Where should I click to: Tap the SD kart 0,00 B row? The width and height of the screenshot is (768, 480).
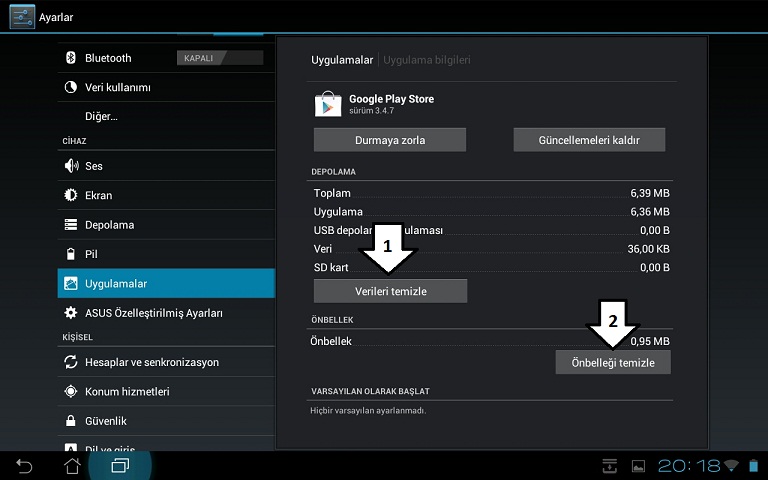[491, 267]
